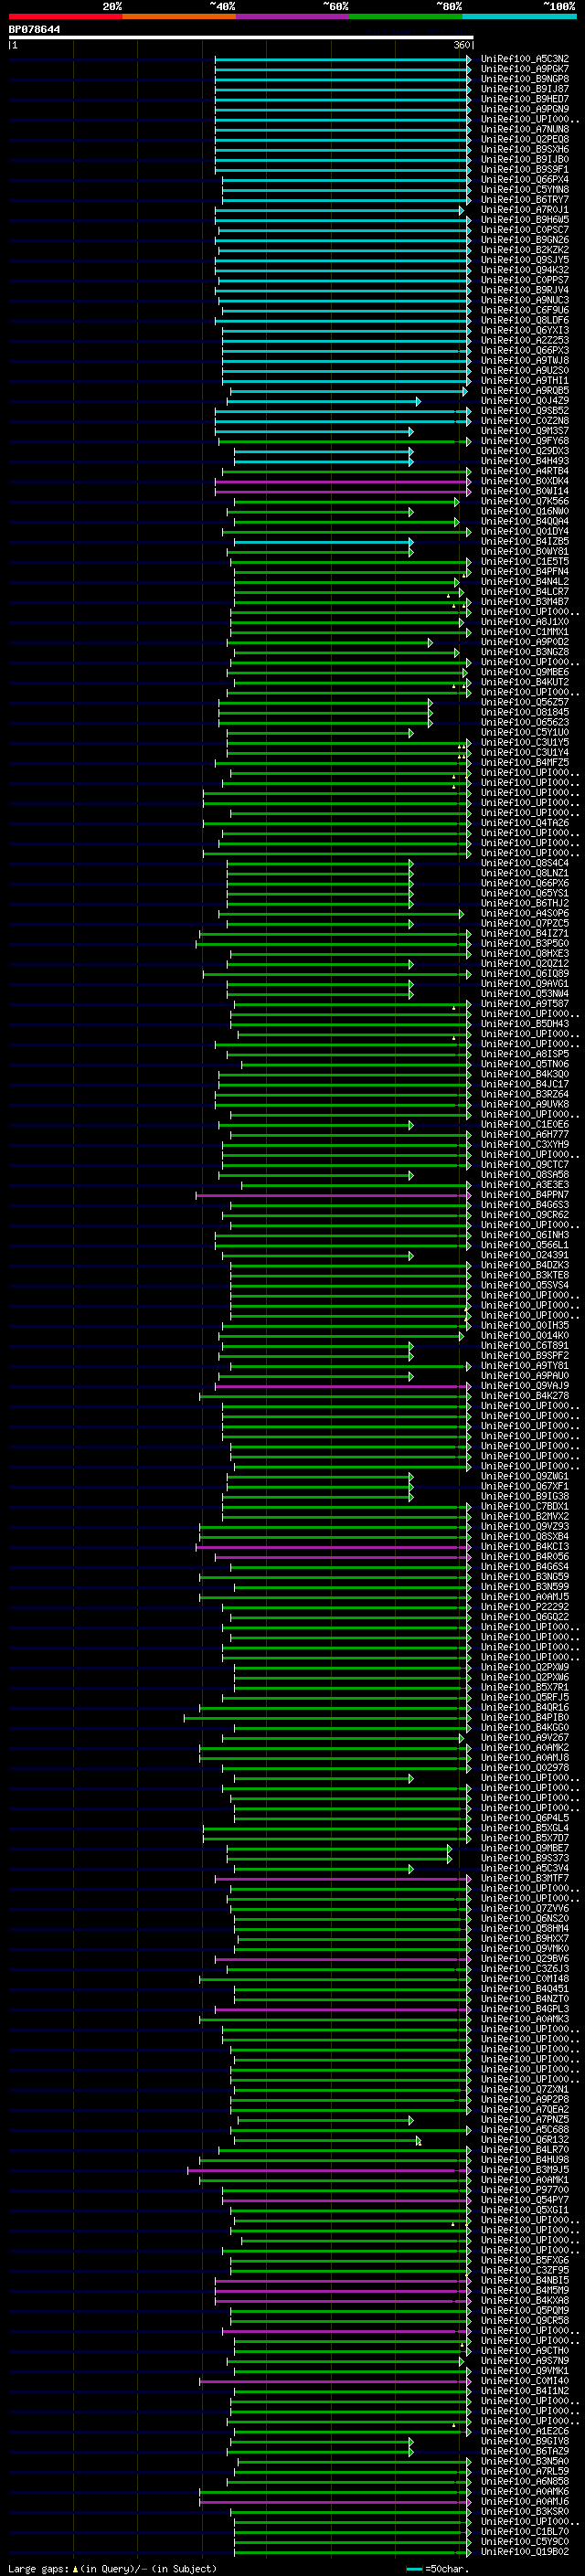Select the UniRef100_Q56Z57 label
The width and height of the screenshot is (585, 2576).
click(525, 702)
